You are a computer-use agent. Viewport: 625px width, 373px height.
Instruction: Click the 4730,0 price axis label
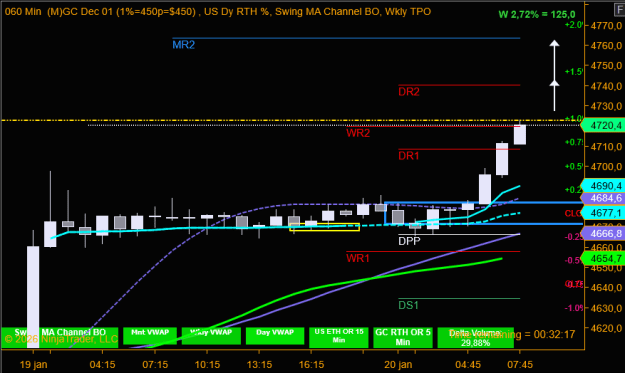click(x=606, y=106)
